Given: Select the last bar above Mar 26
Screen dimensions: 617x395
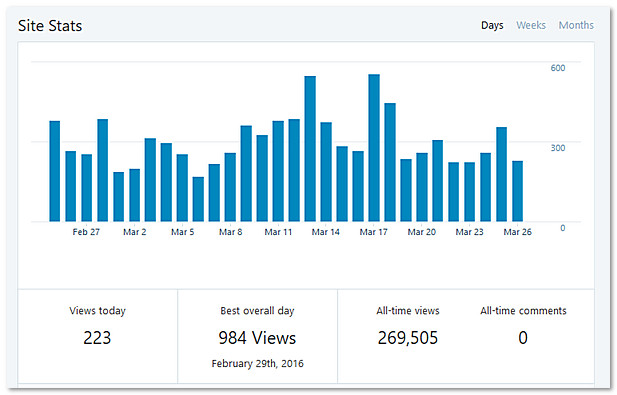Looking at the screenshot, I should tap(517, 191).
